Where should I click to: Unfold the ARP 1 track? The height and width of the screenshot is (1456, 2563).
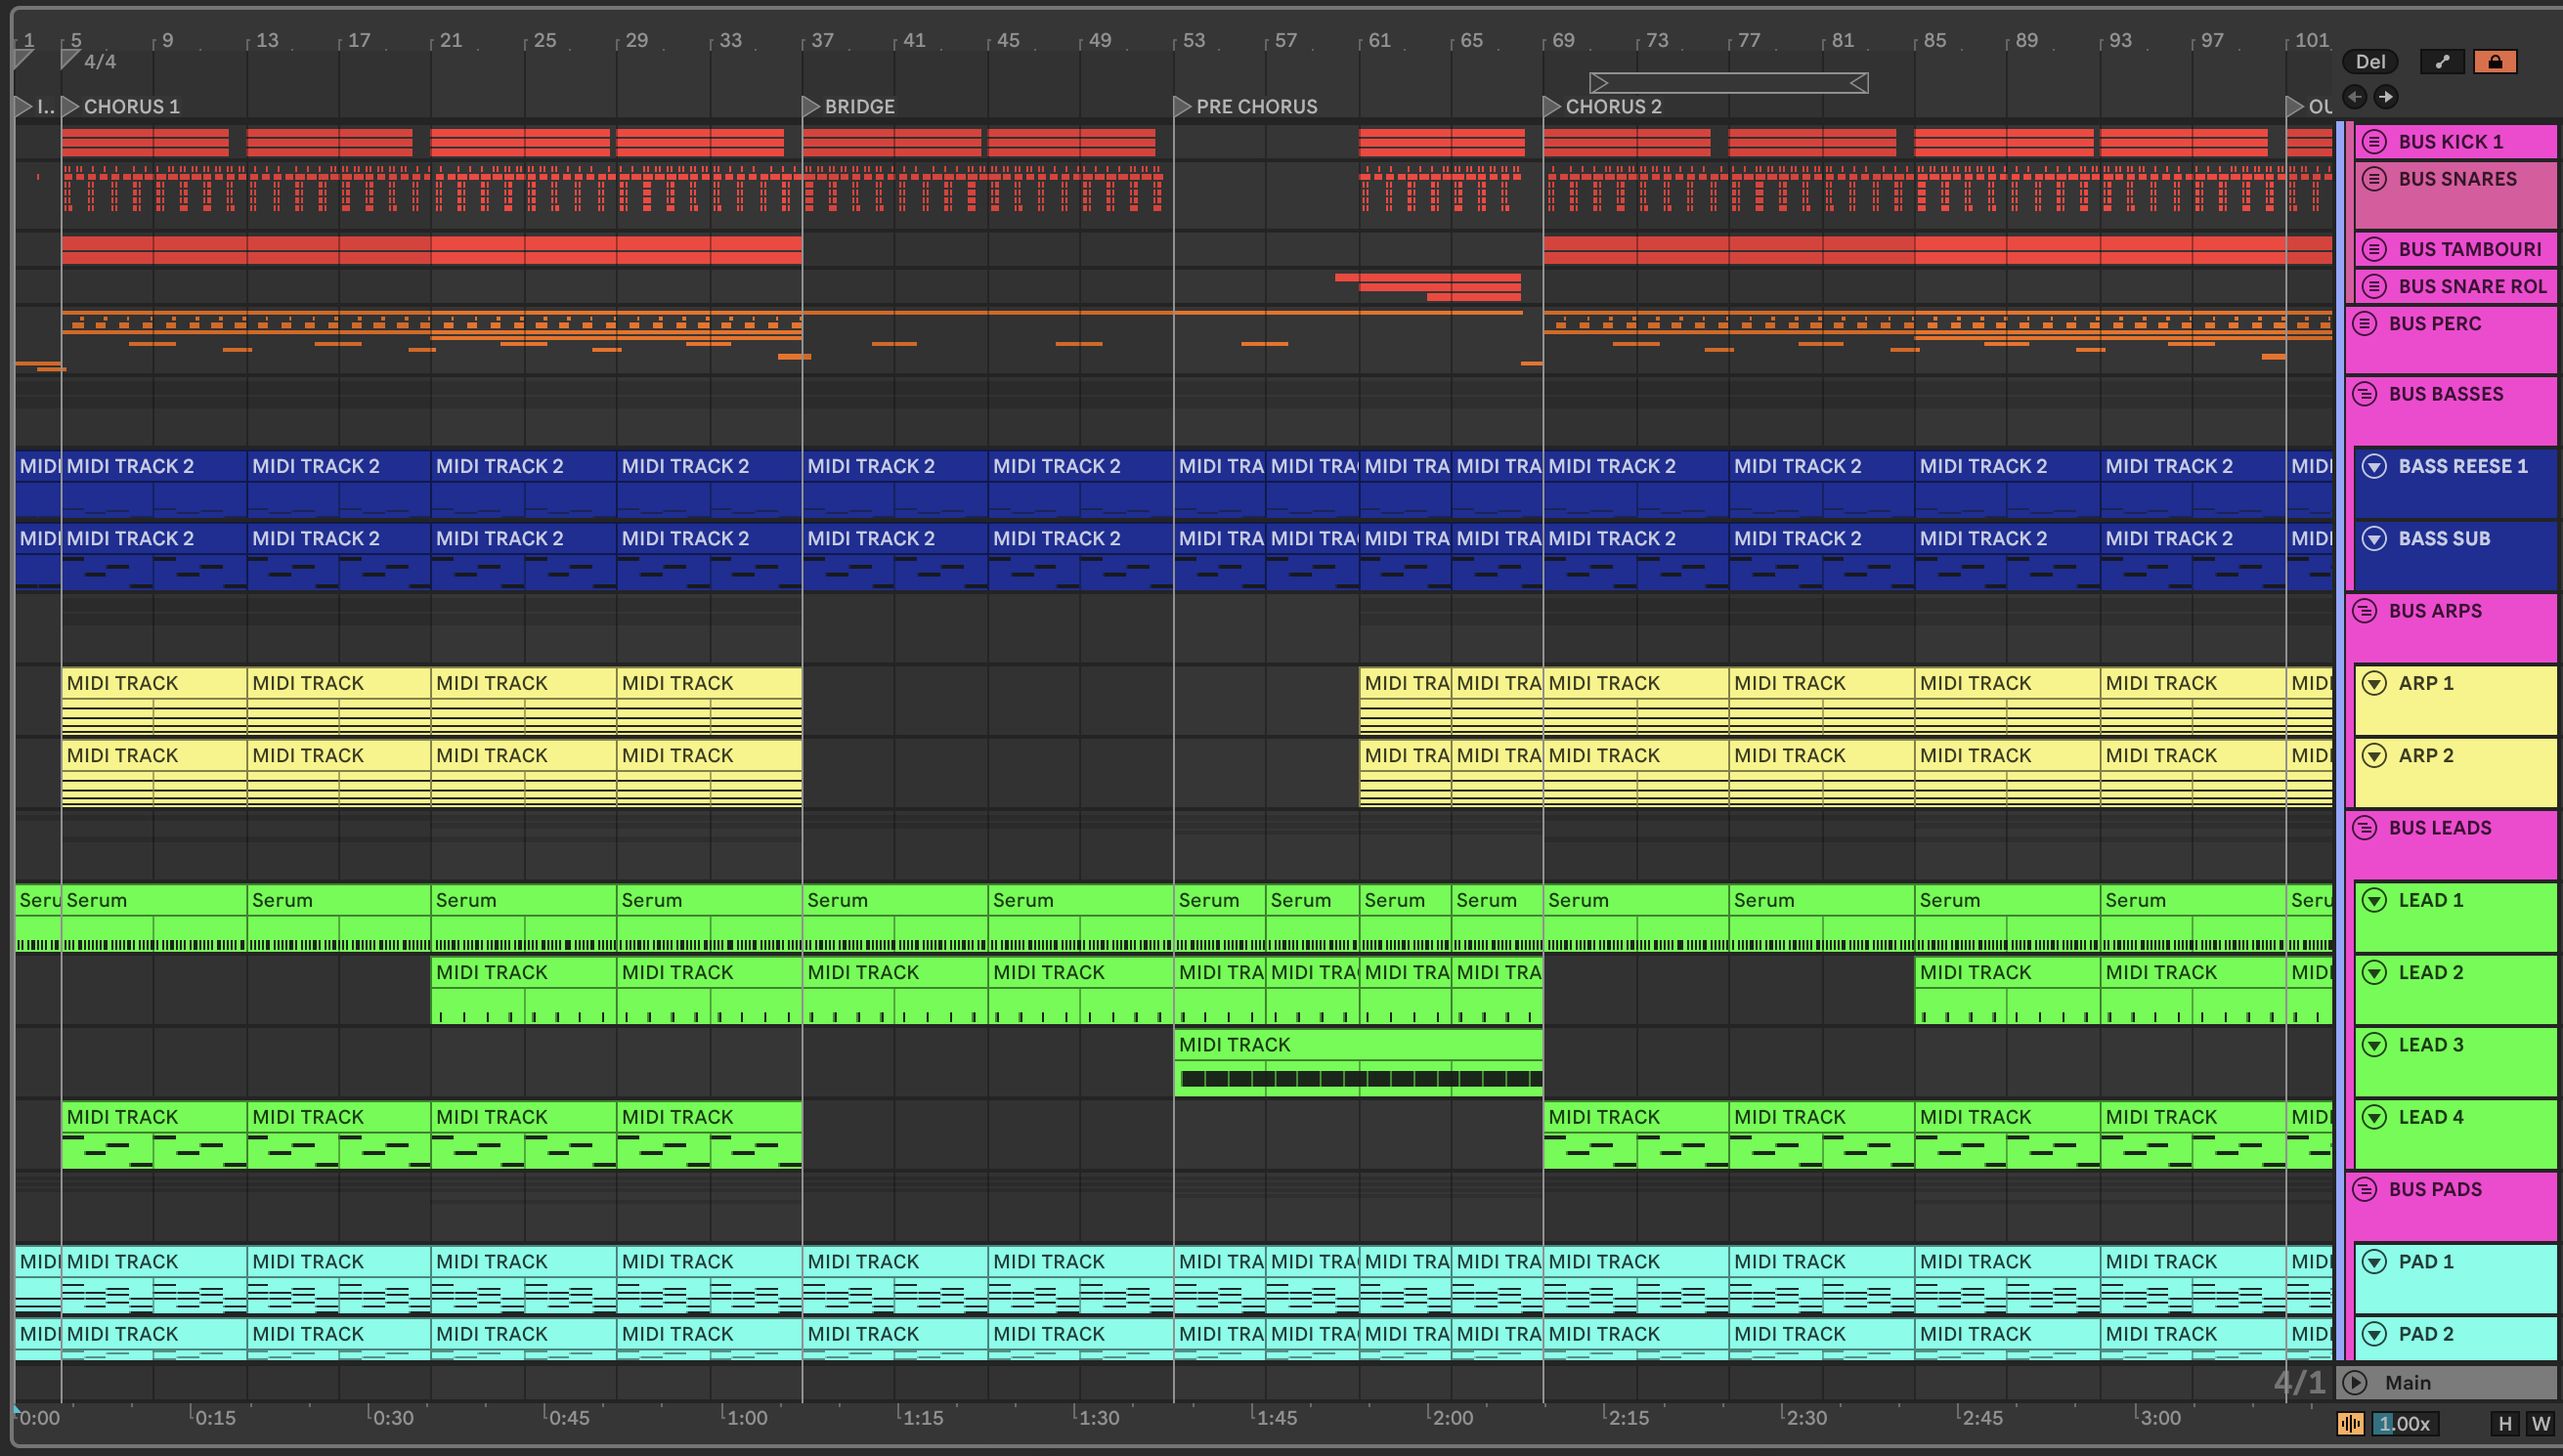(x=2374, y=683)
